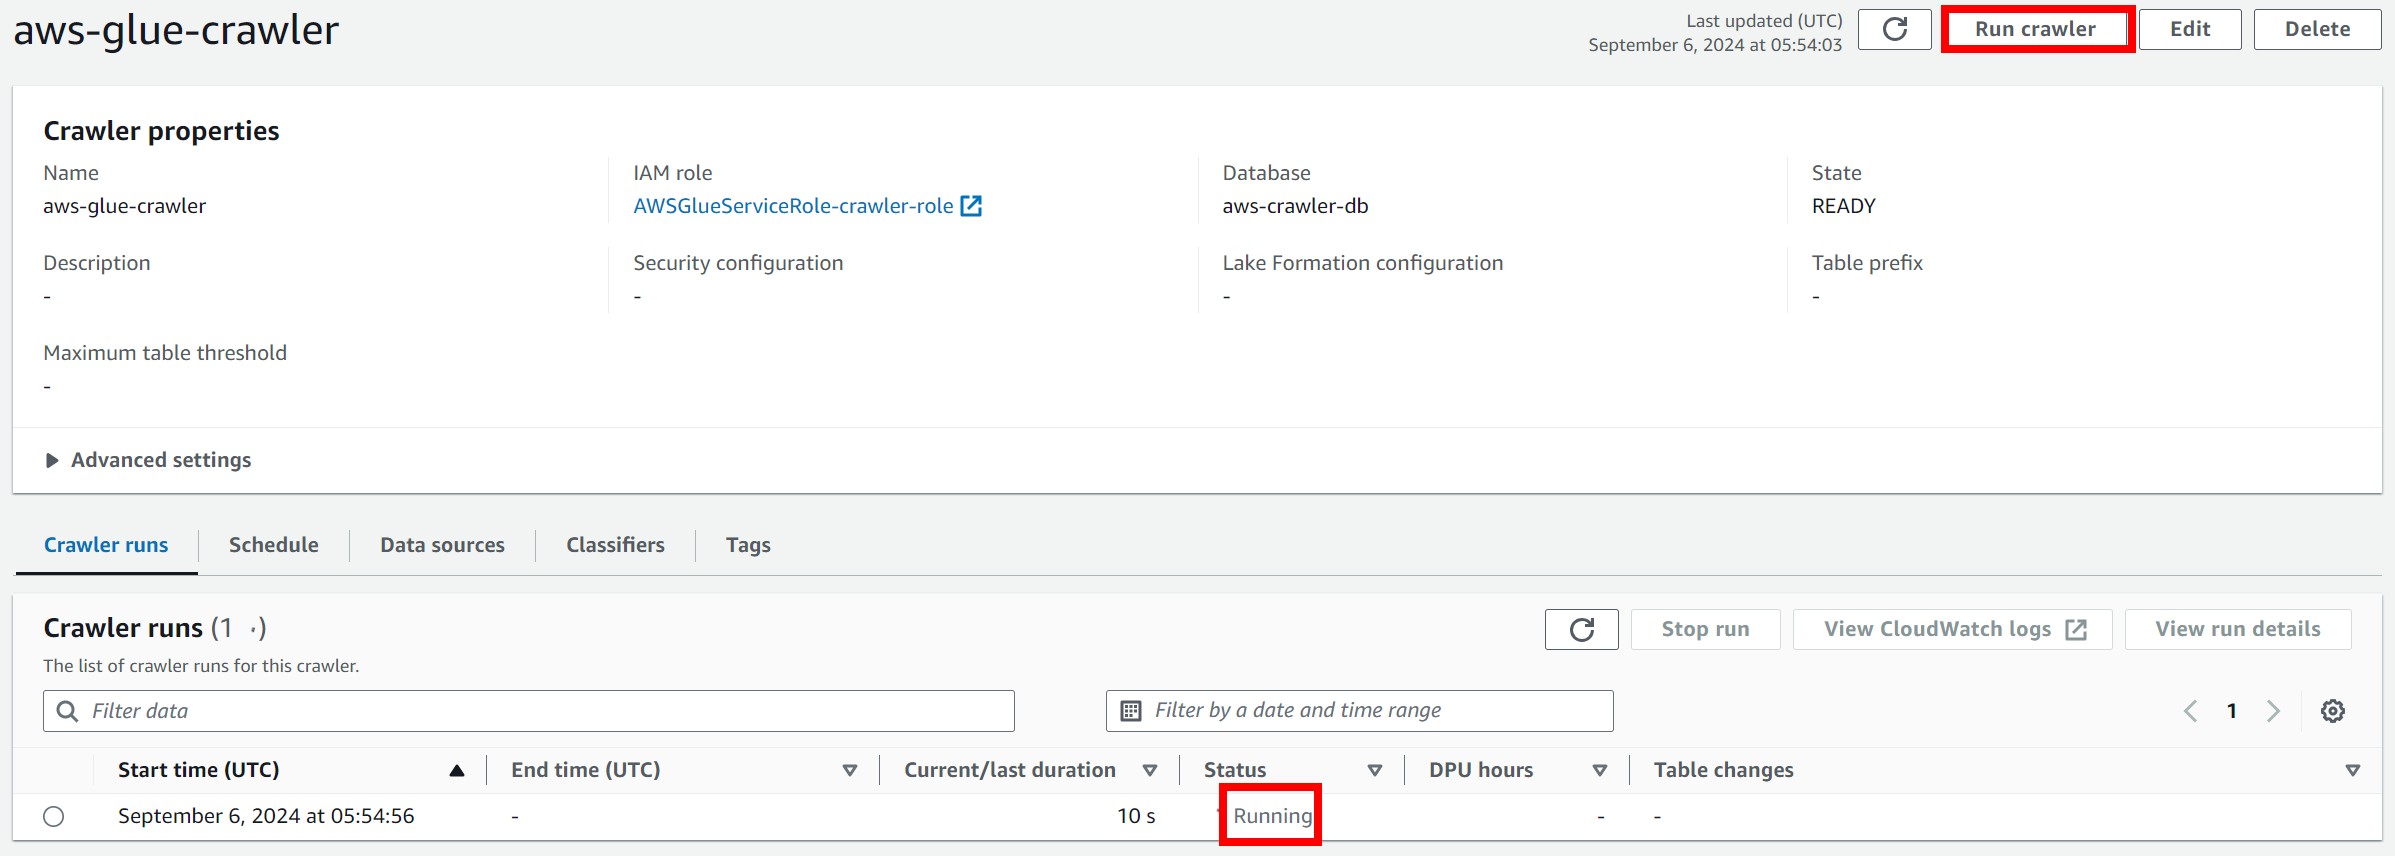Screen dimensions: 2395x856
Task: Refresh the crawler runs list
Action: click(1581, 629)
